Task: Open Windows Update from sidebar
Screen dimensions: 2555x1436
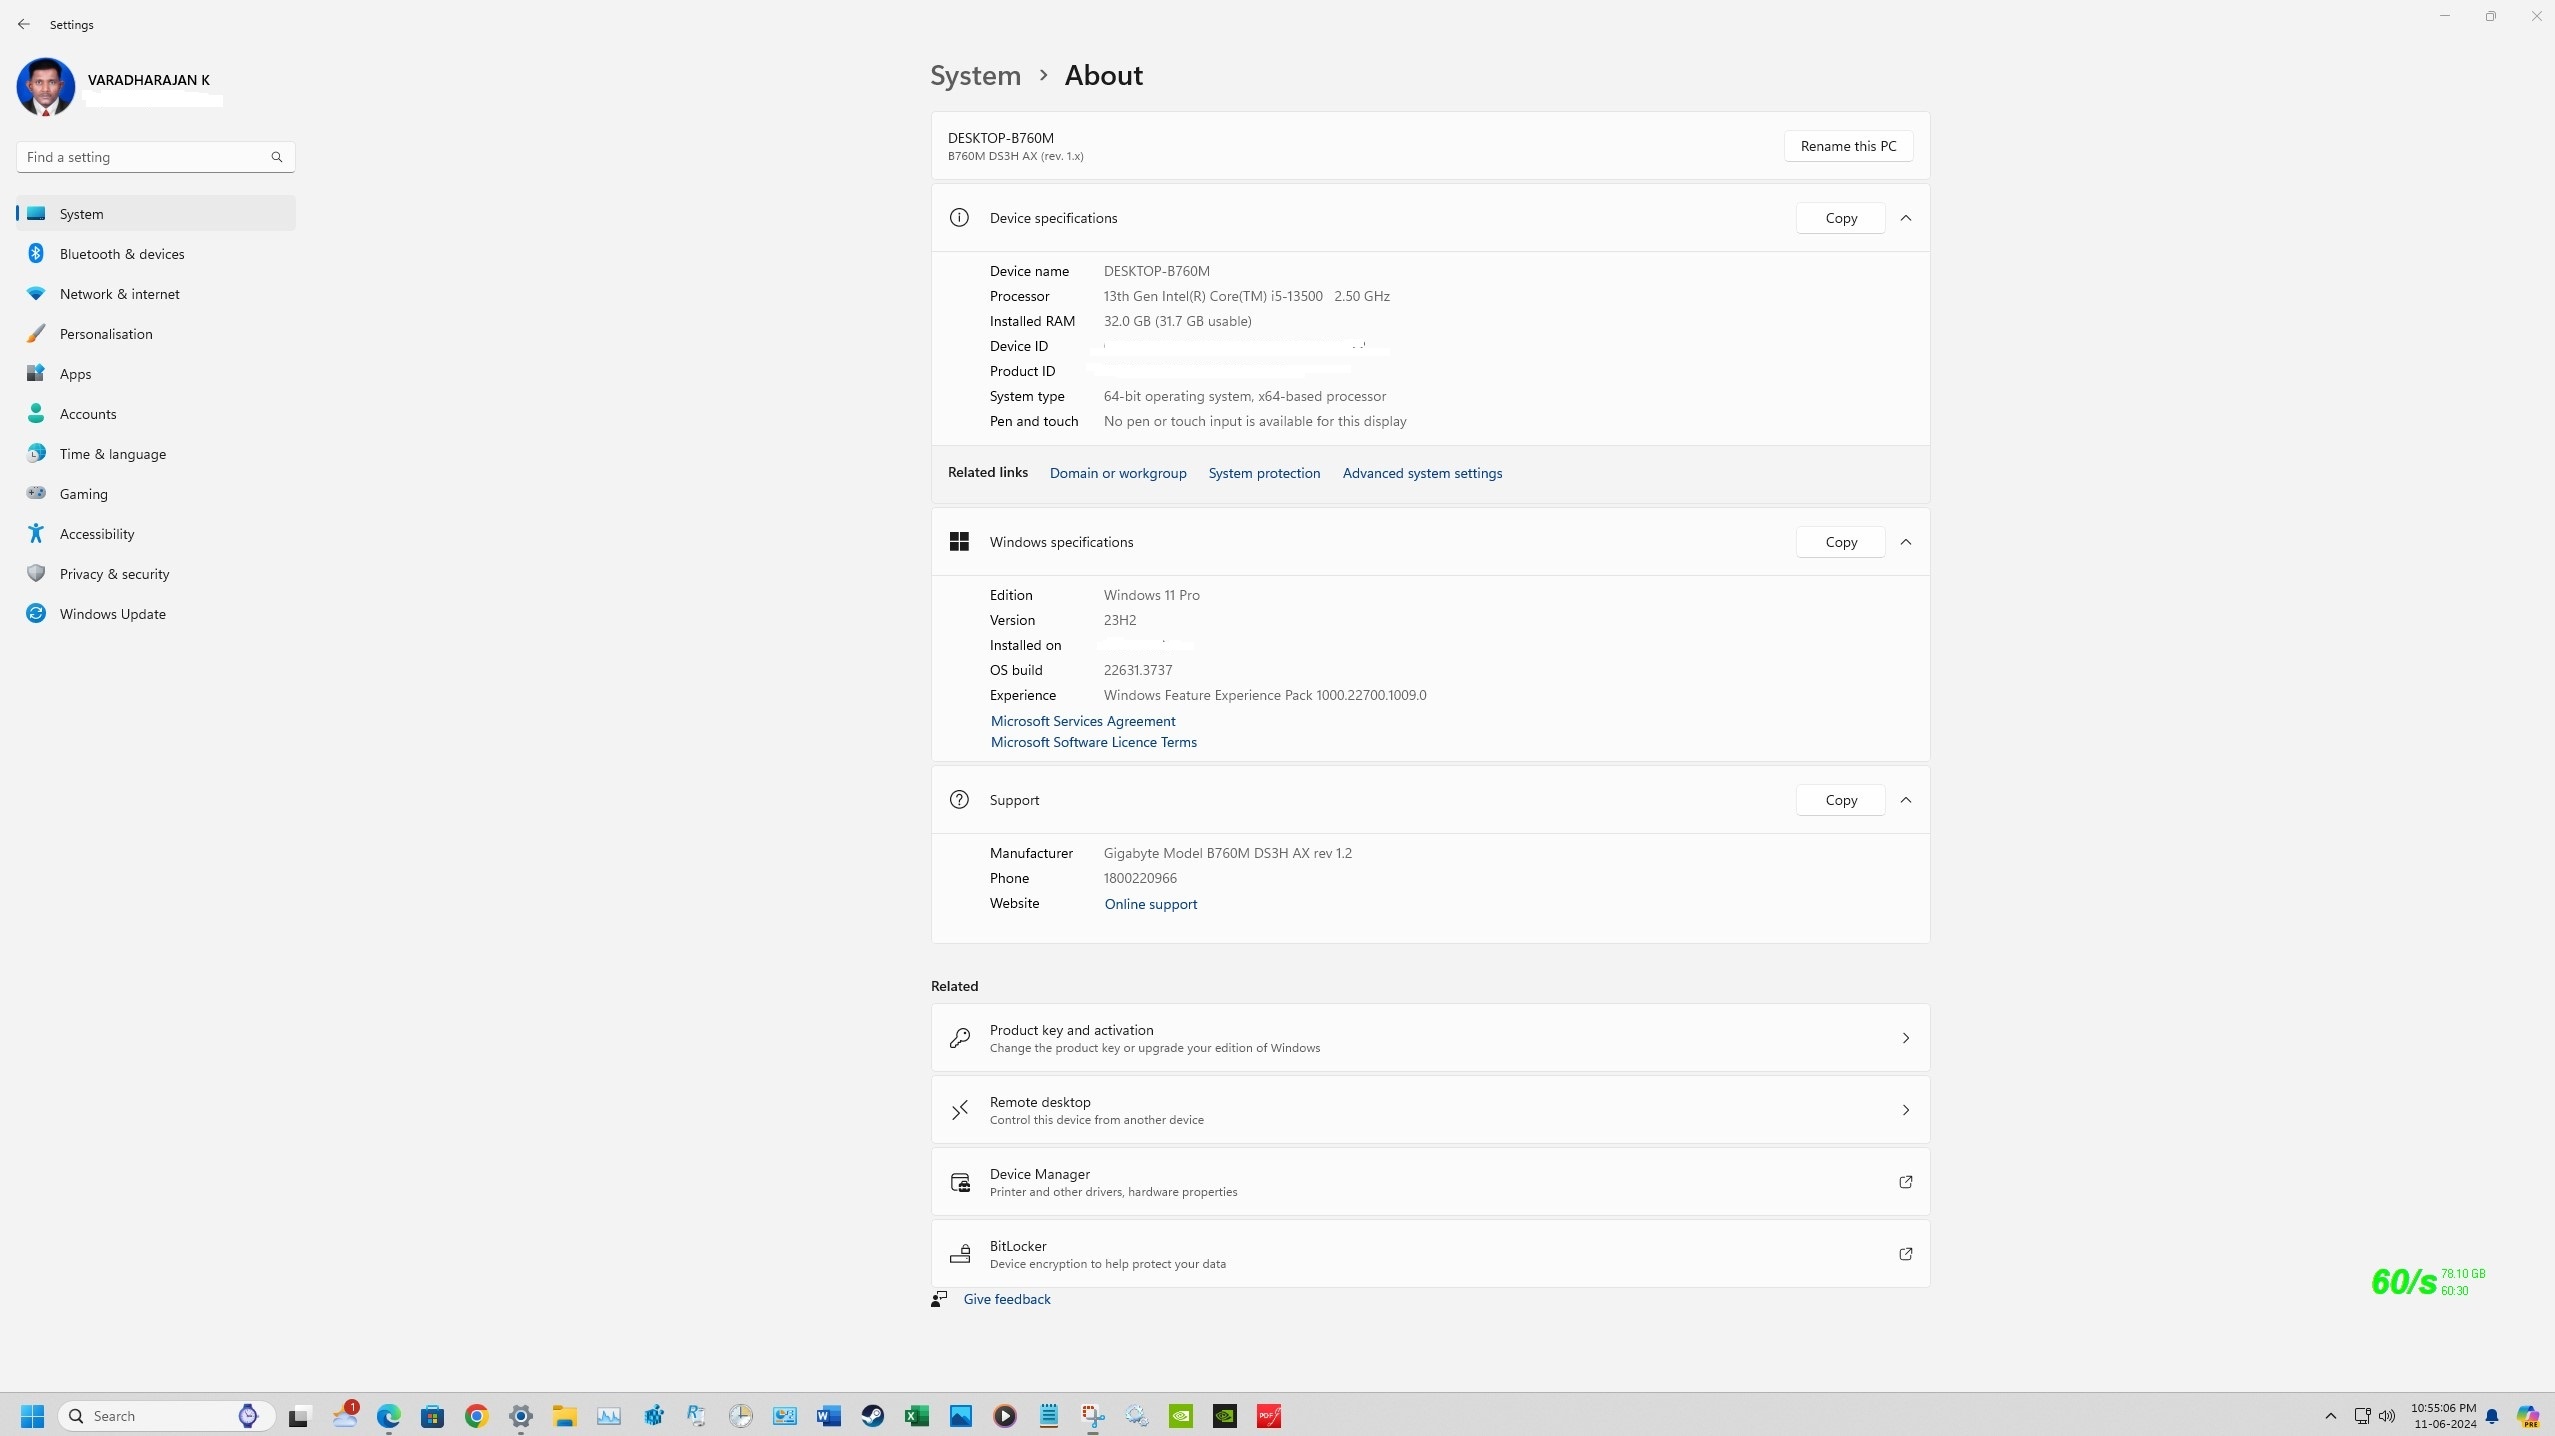Action: 112,614
